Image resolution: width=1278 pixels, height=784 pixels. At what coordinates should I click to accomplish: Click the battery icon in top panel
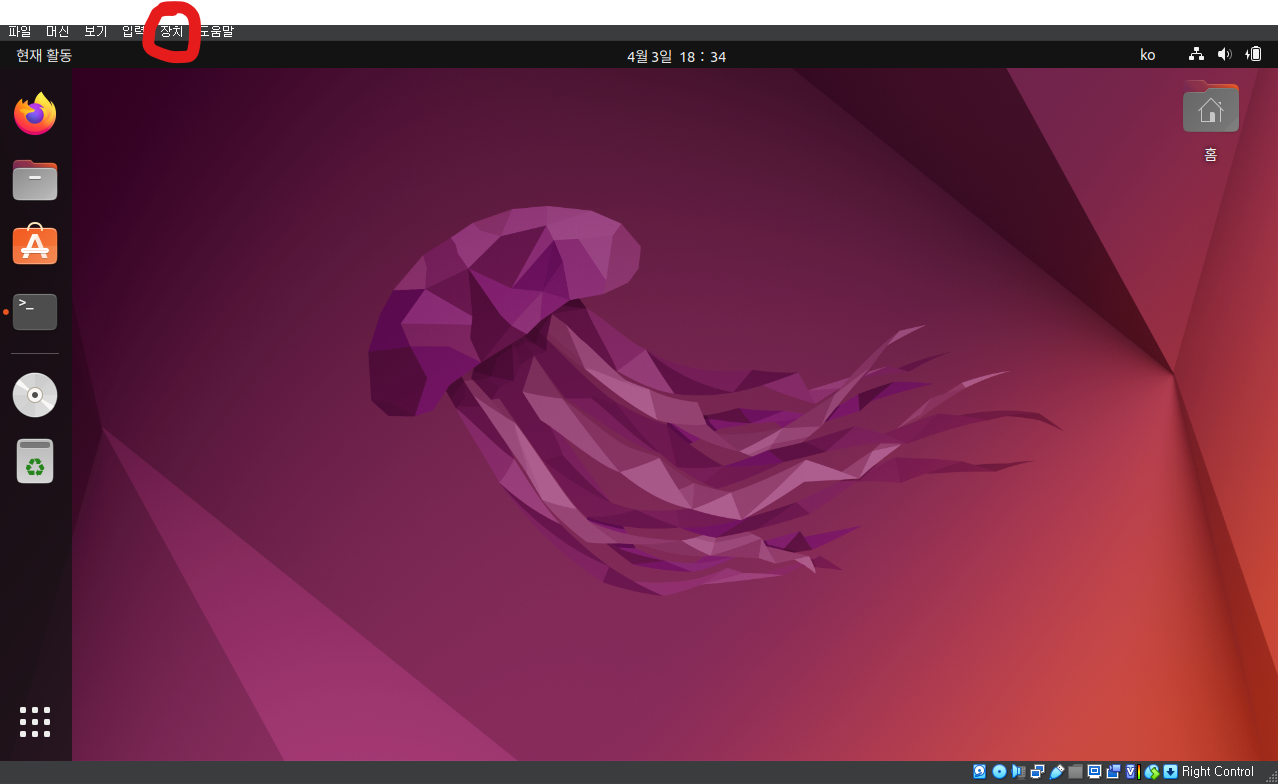click(1253, 55)
